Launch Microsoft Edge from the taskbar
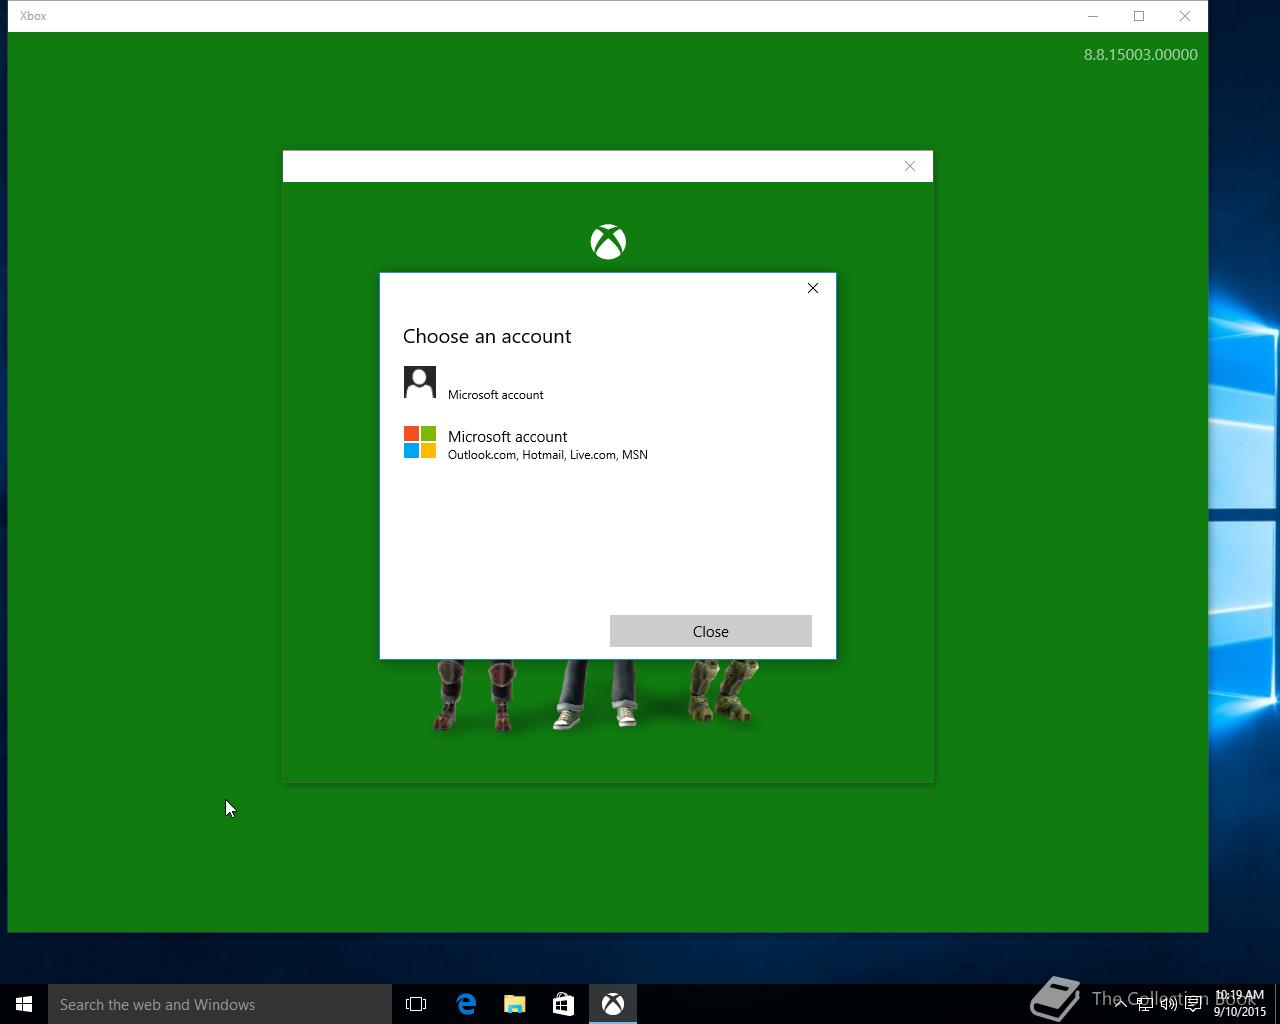 pyautogui.click(x=466, y=1004)
